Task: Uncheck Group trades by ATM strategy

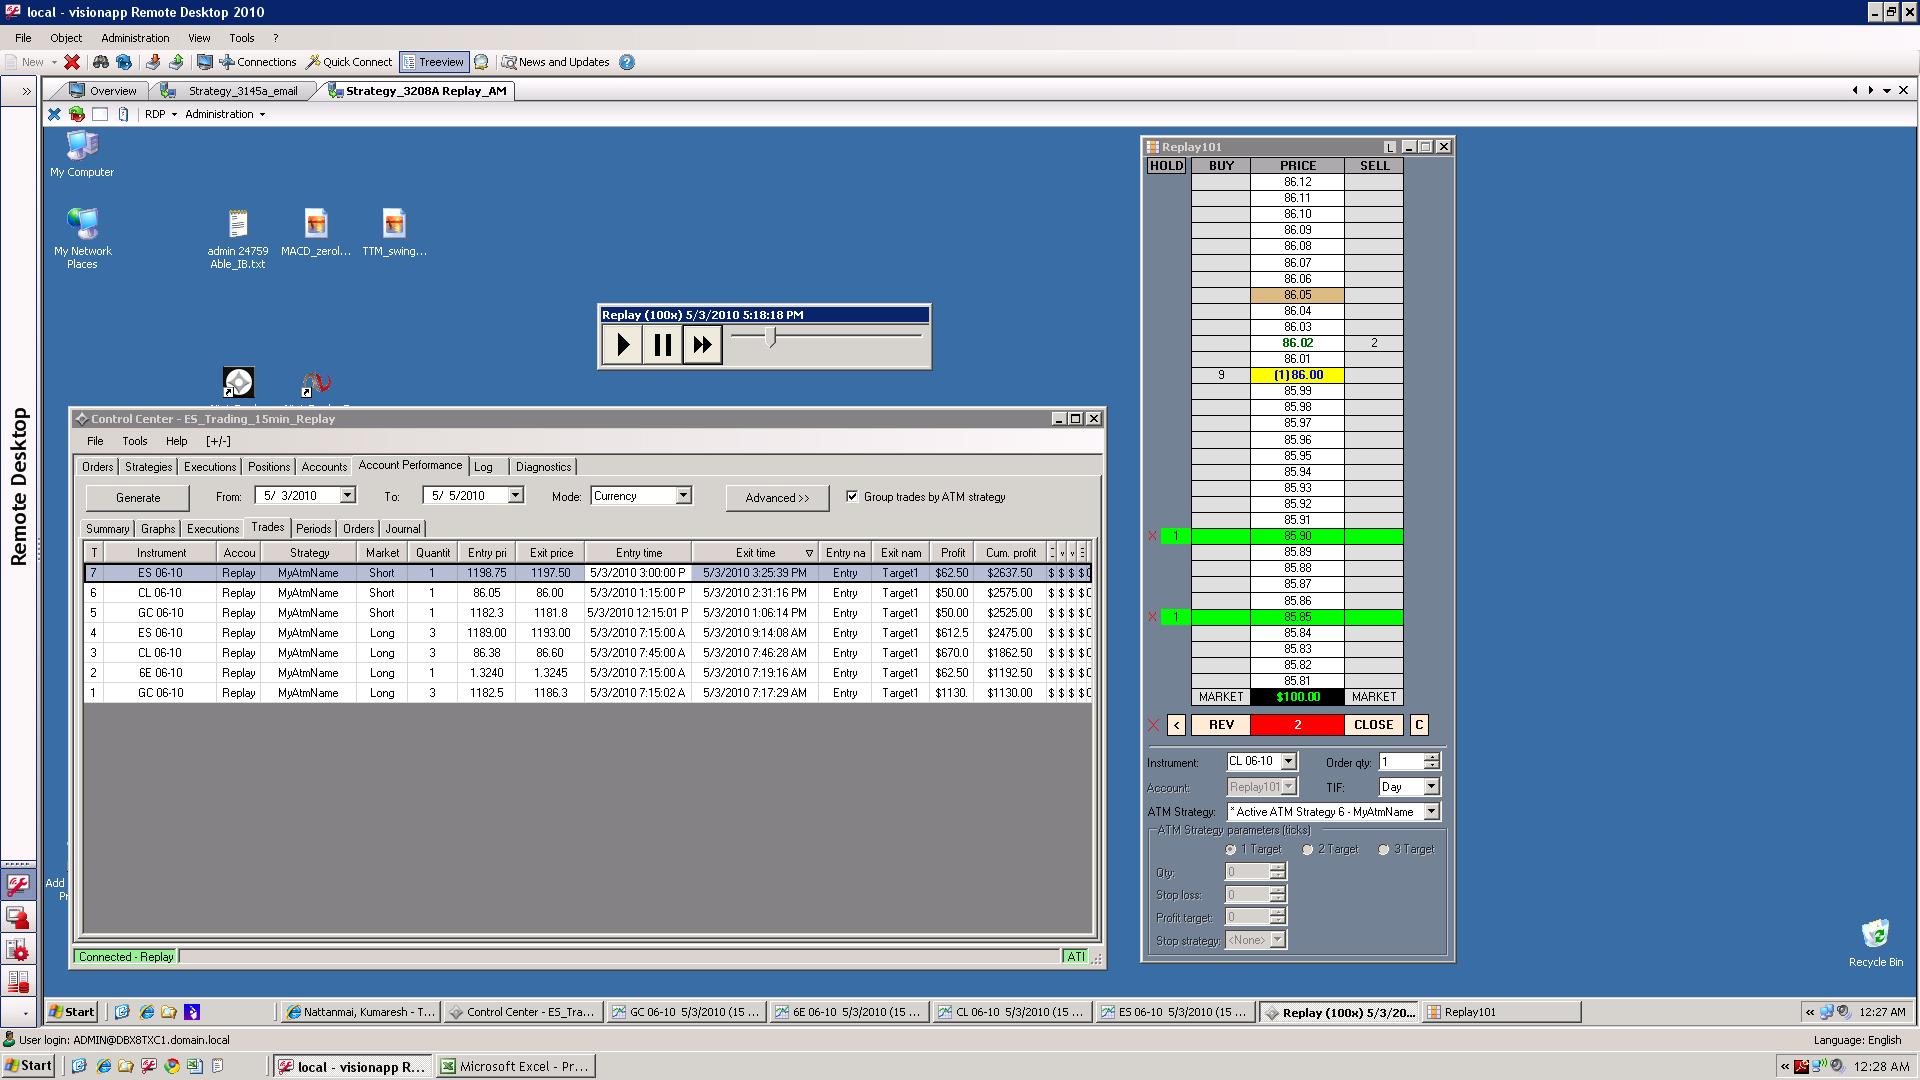Action: 852,496
